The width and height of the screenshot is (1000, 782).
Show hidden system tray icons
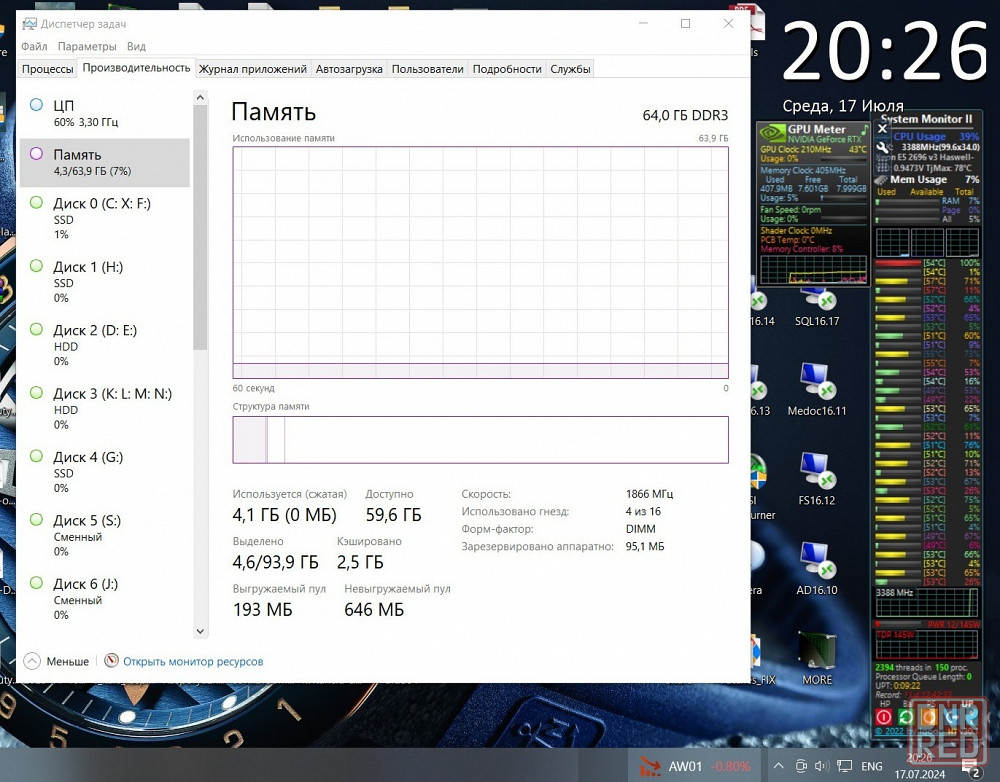pyautogui.click(x=779, y=766)
